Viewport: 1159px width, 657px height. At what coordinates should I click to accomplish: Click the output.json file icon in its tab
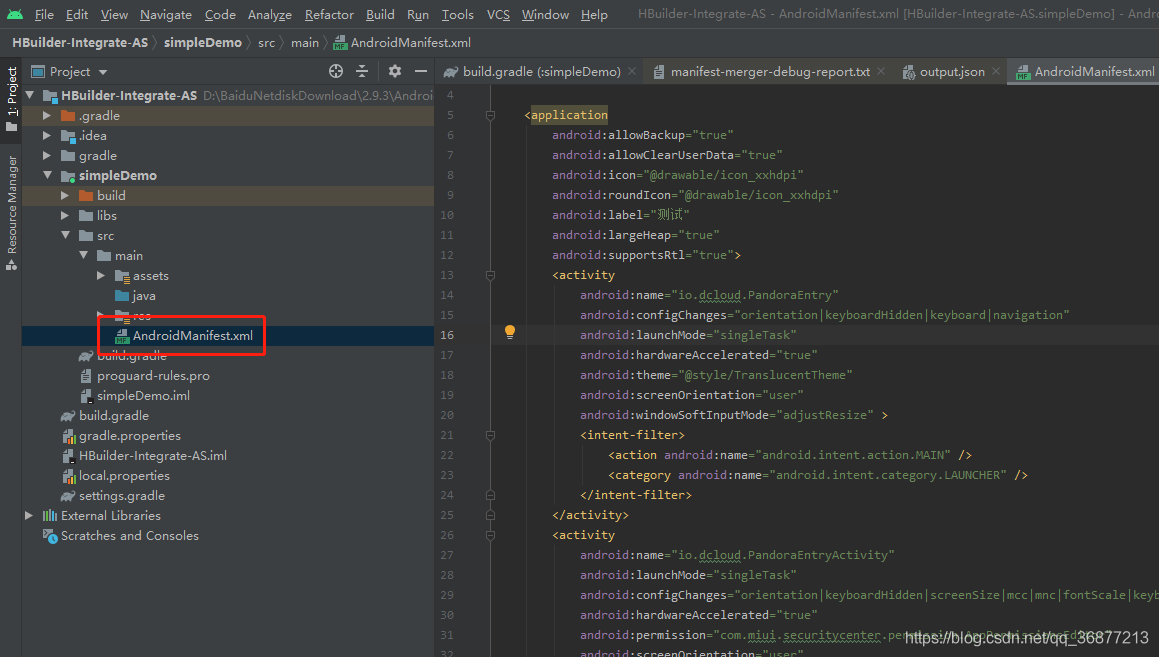[x=908, y=71]
